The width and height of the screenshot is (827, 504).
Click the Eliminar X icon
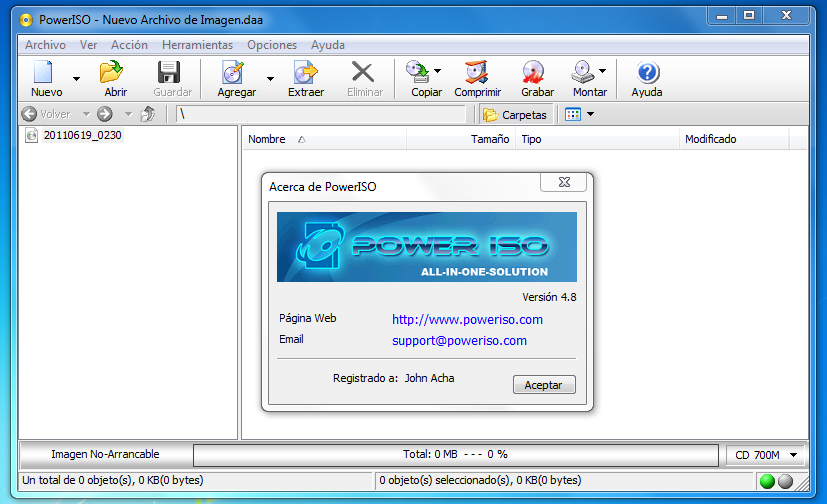[363, 73]
